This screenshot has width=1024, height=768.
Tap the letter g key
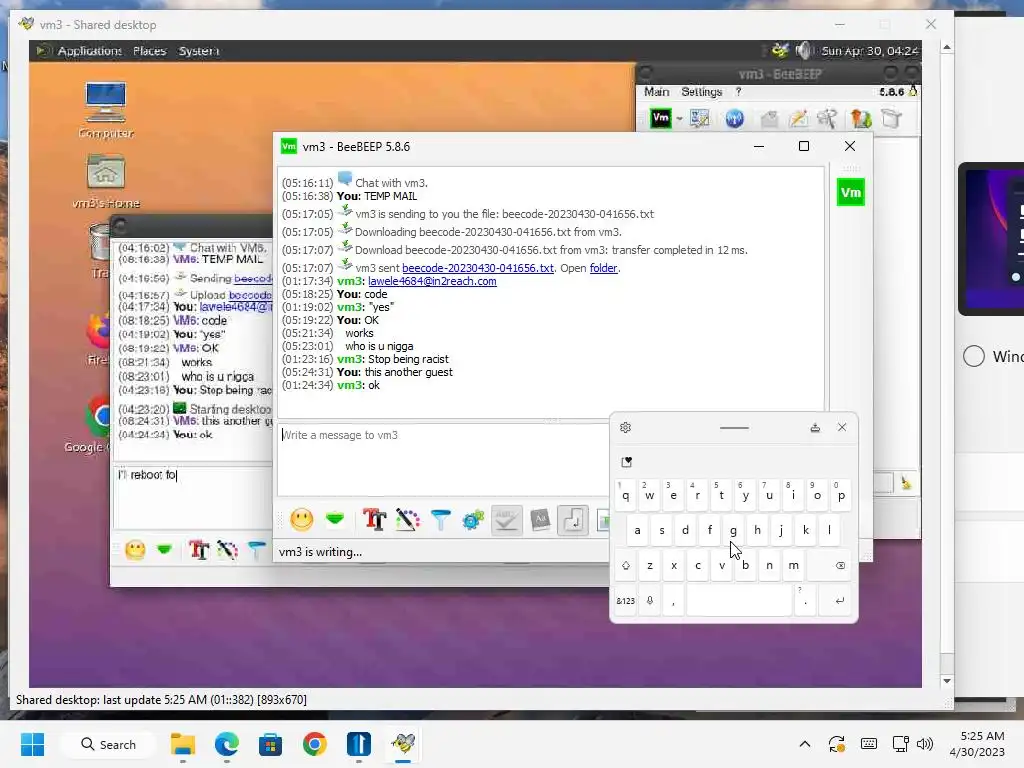pyautogui.click(x=733, y=530)
